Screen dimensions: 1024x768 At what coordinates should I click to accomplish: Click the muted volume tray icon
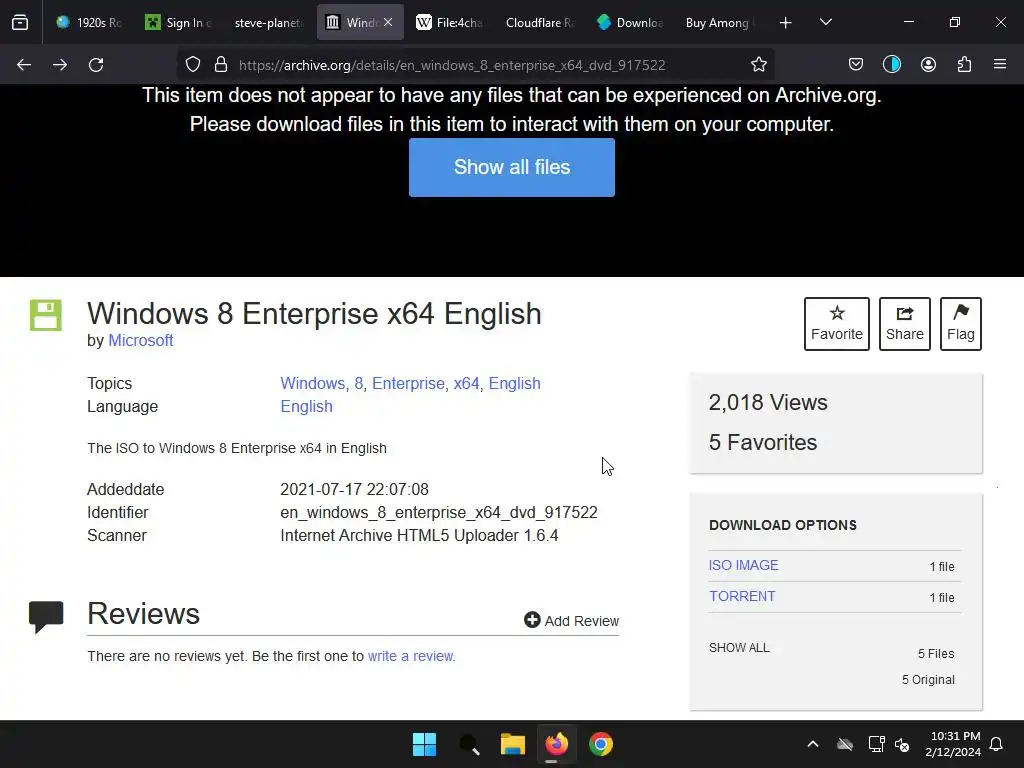902,744
